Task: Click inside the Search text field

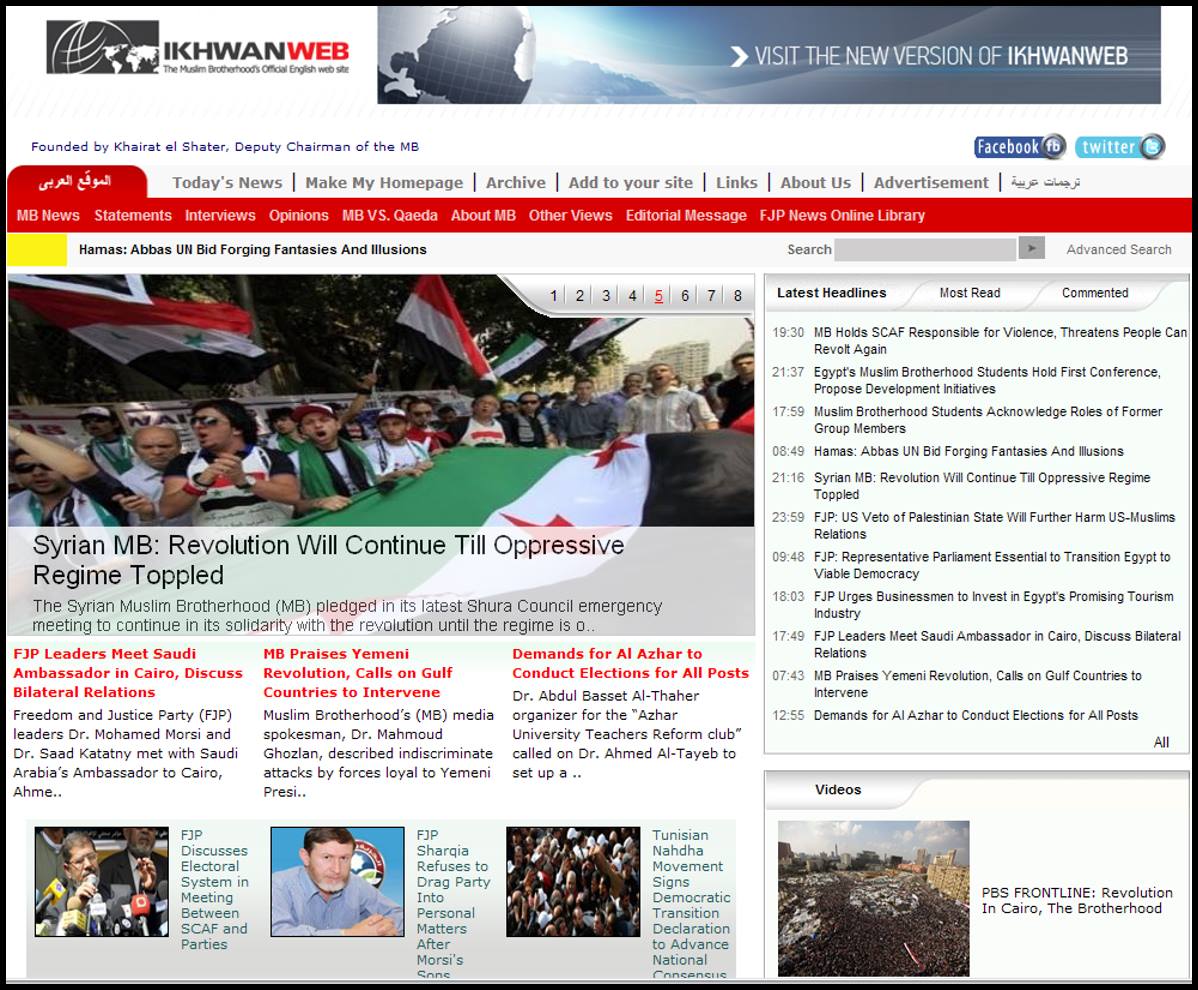Action: (x=925, y=250)
